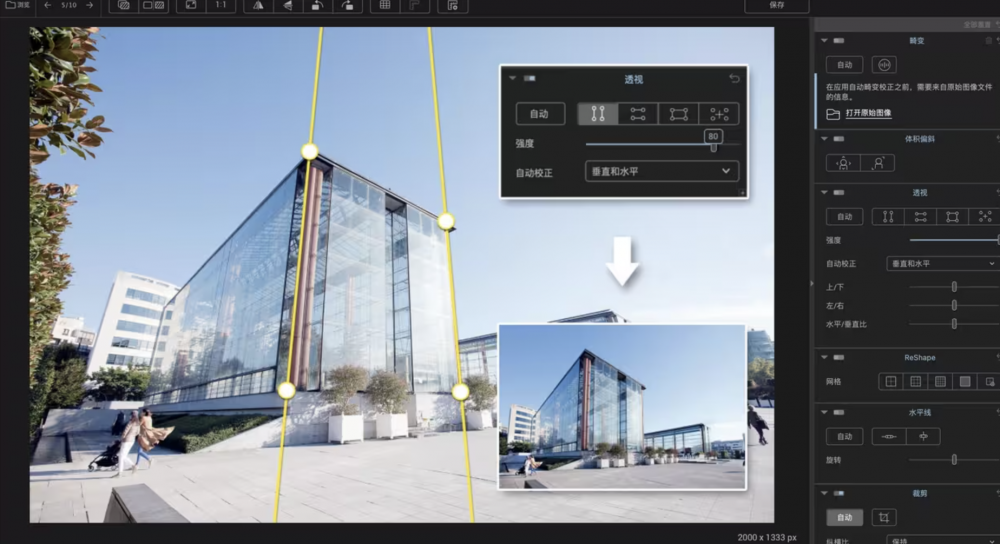Select horizontal/vertical volume deformation icon
The height and width of the screenshot is (544, 1000).
click(843, 163)
